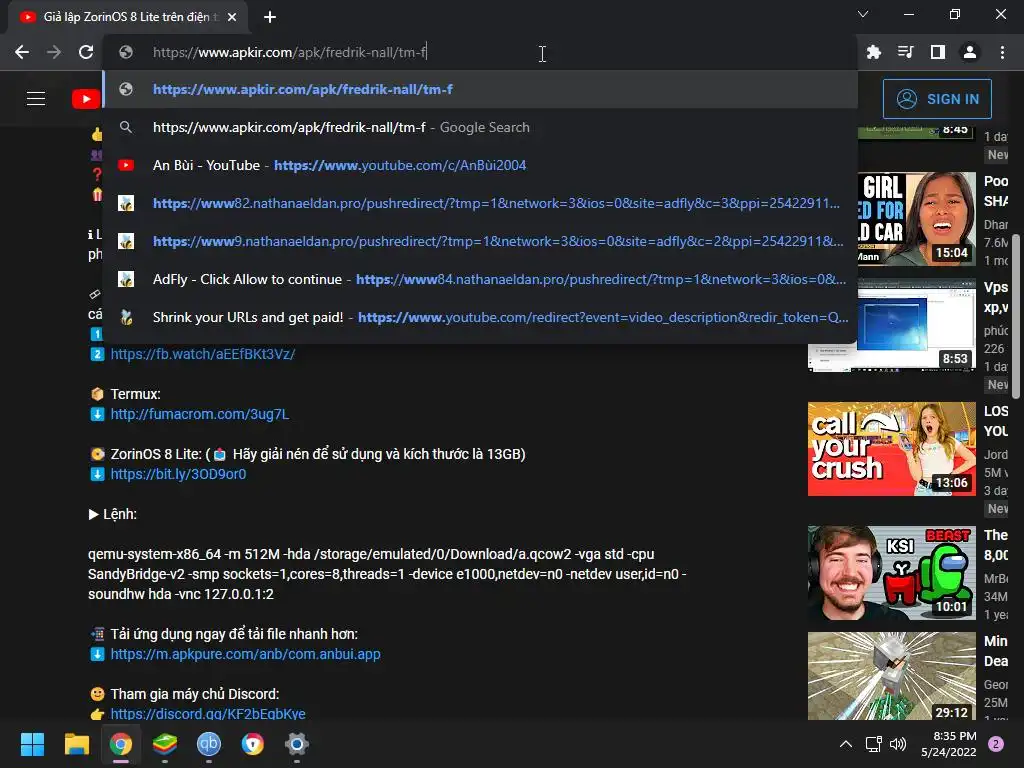Click the browser forward arrow

(54, 52)
